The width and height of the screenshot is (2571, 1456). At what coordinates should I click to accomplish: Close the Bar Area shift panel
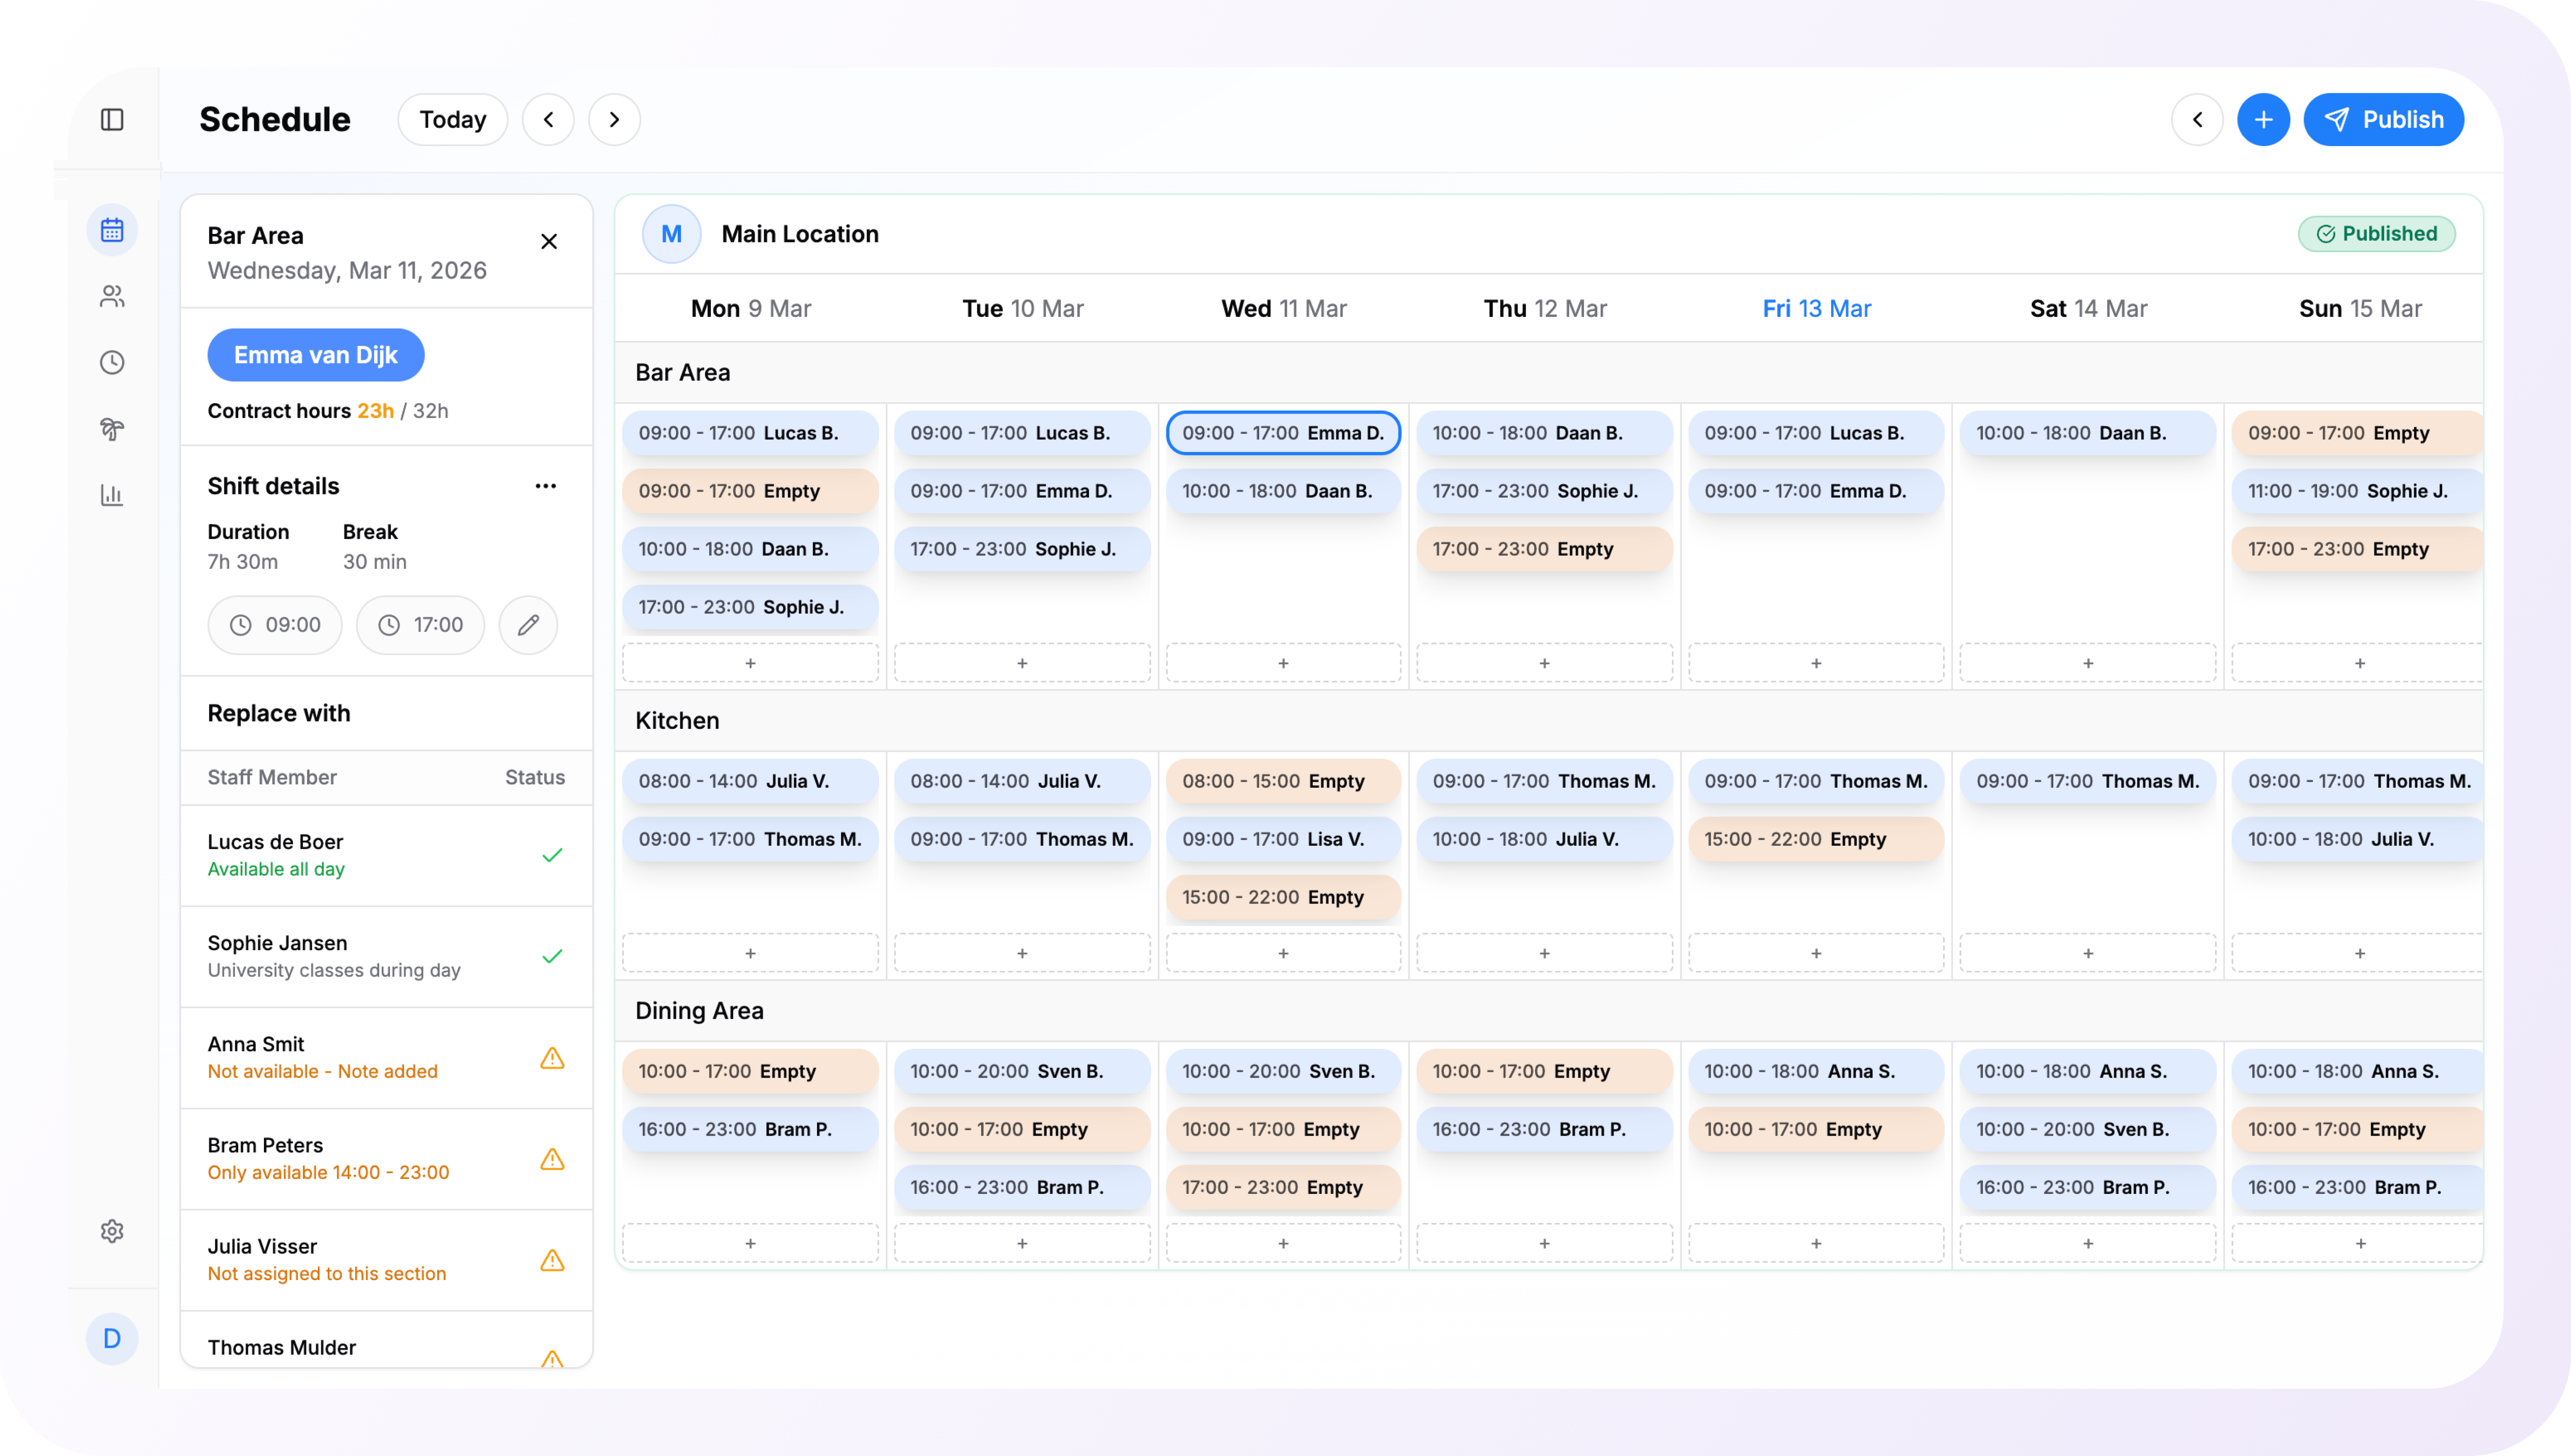(549, 241)
